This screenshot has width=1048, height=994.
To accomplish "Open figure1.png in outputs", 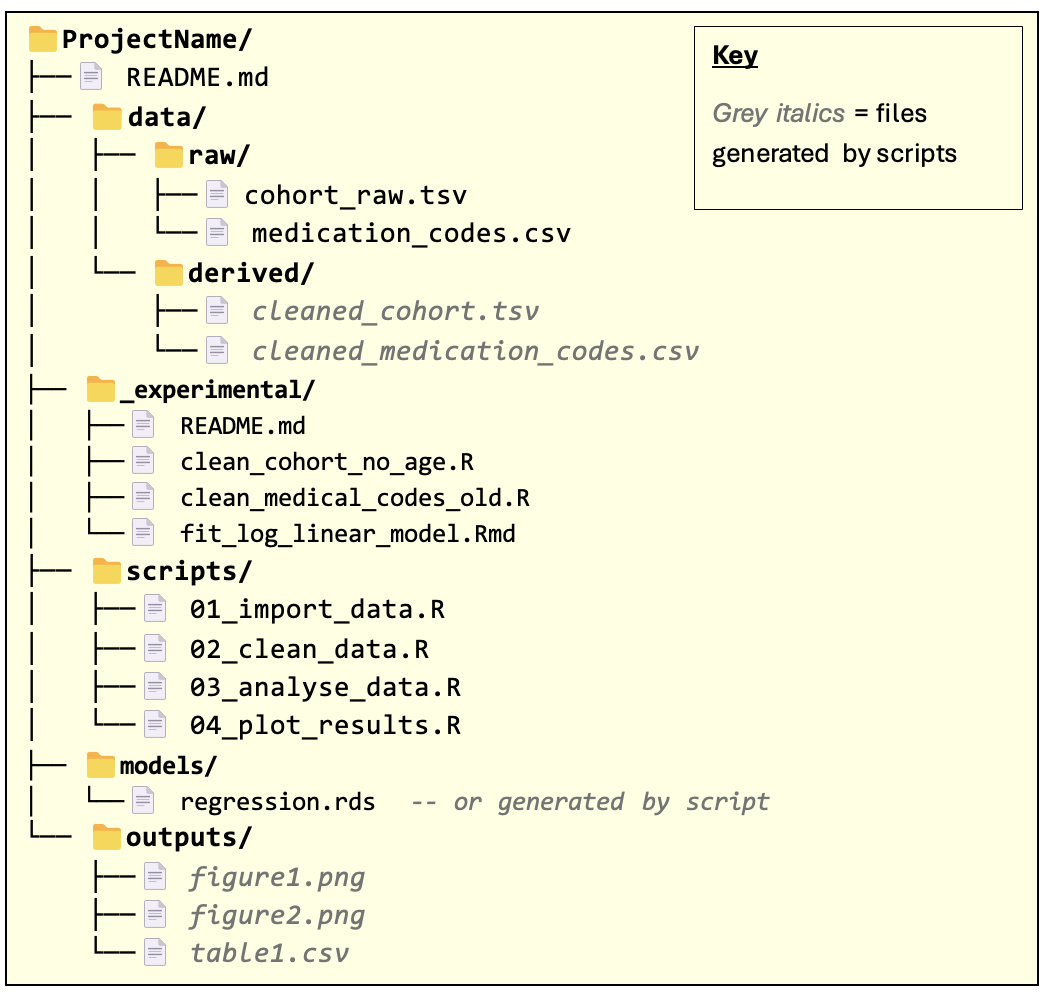I will (277, 878).
